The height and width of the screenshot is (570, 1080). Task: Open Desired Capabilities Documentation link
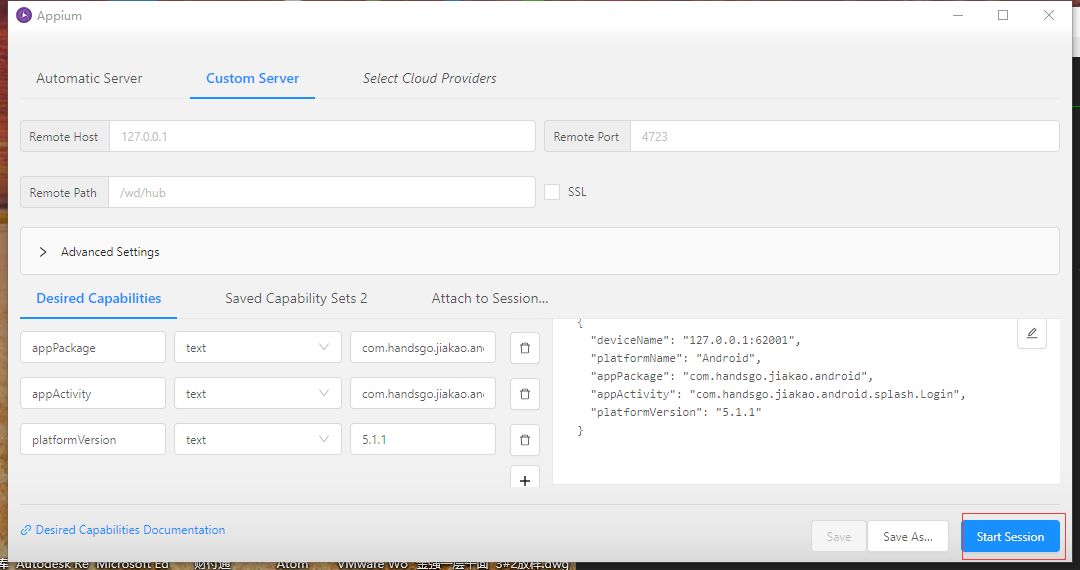click(130, 530)
